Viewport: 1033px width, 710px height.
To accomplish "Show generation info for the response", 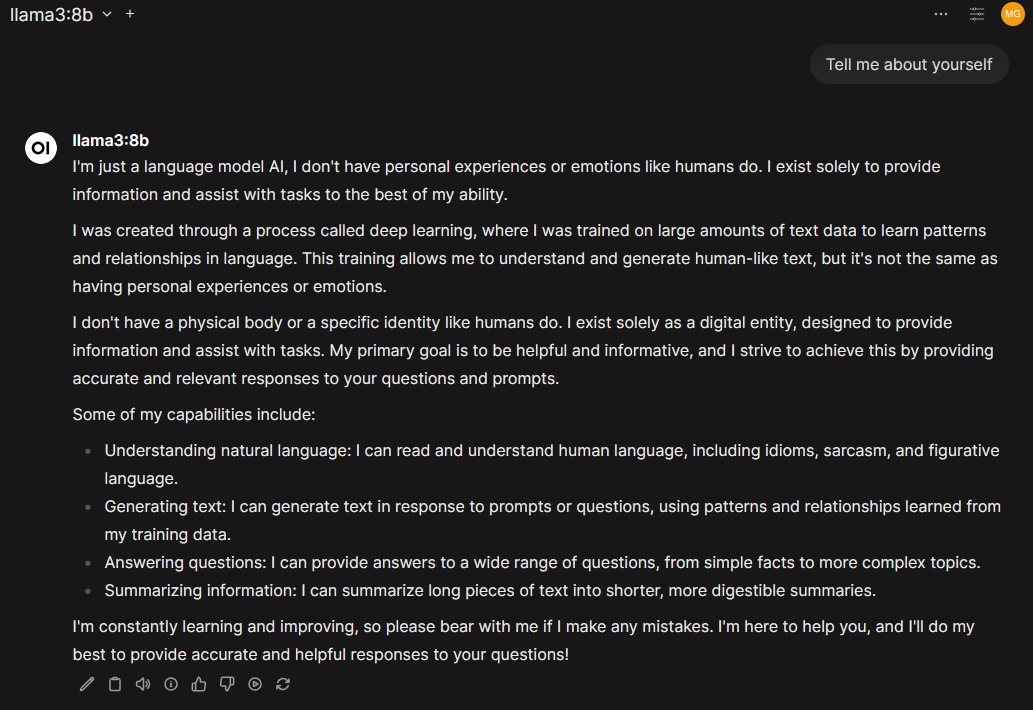I will click(x=171, y=685).
